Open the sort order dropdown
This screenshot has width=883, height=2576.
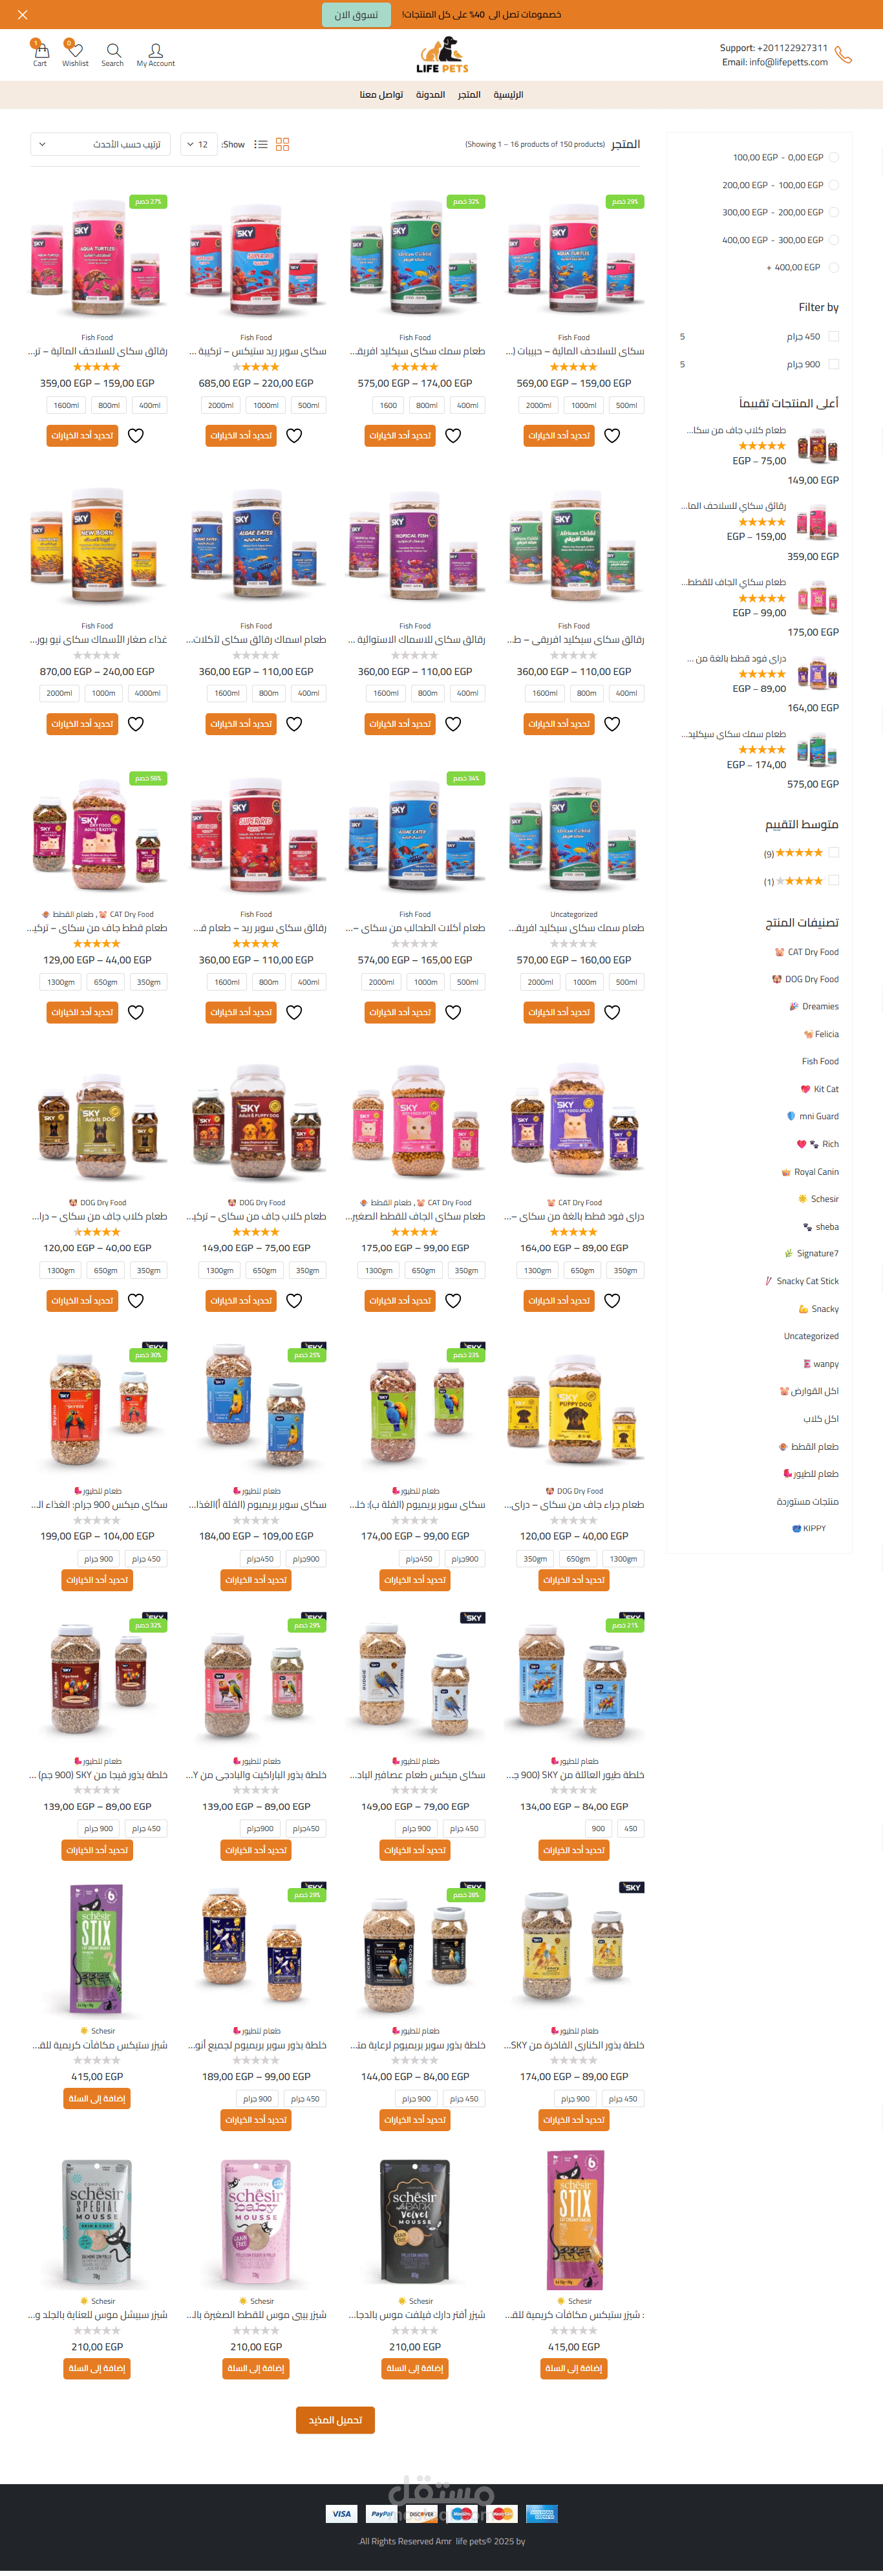pyautogui.click(x=100, y=144)
